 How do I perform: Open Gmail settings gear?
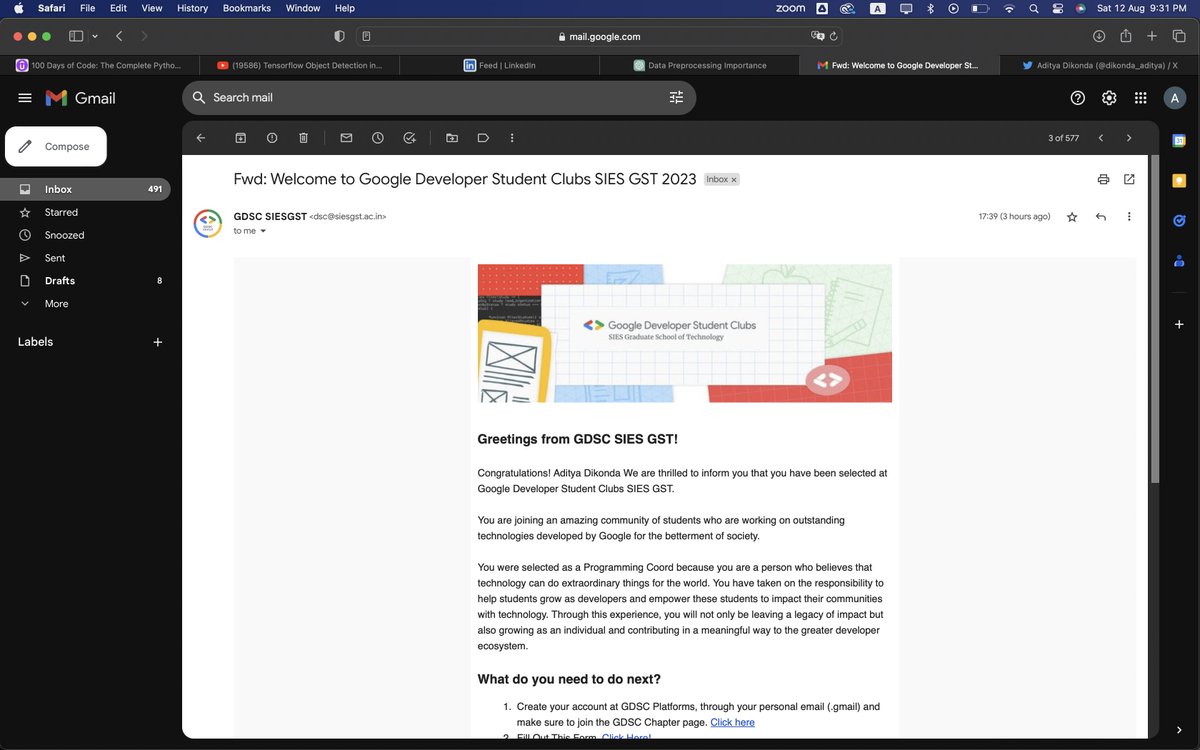1109,98
